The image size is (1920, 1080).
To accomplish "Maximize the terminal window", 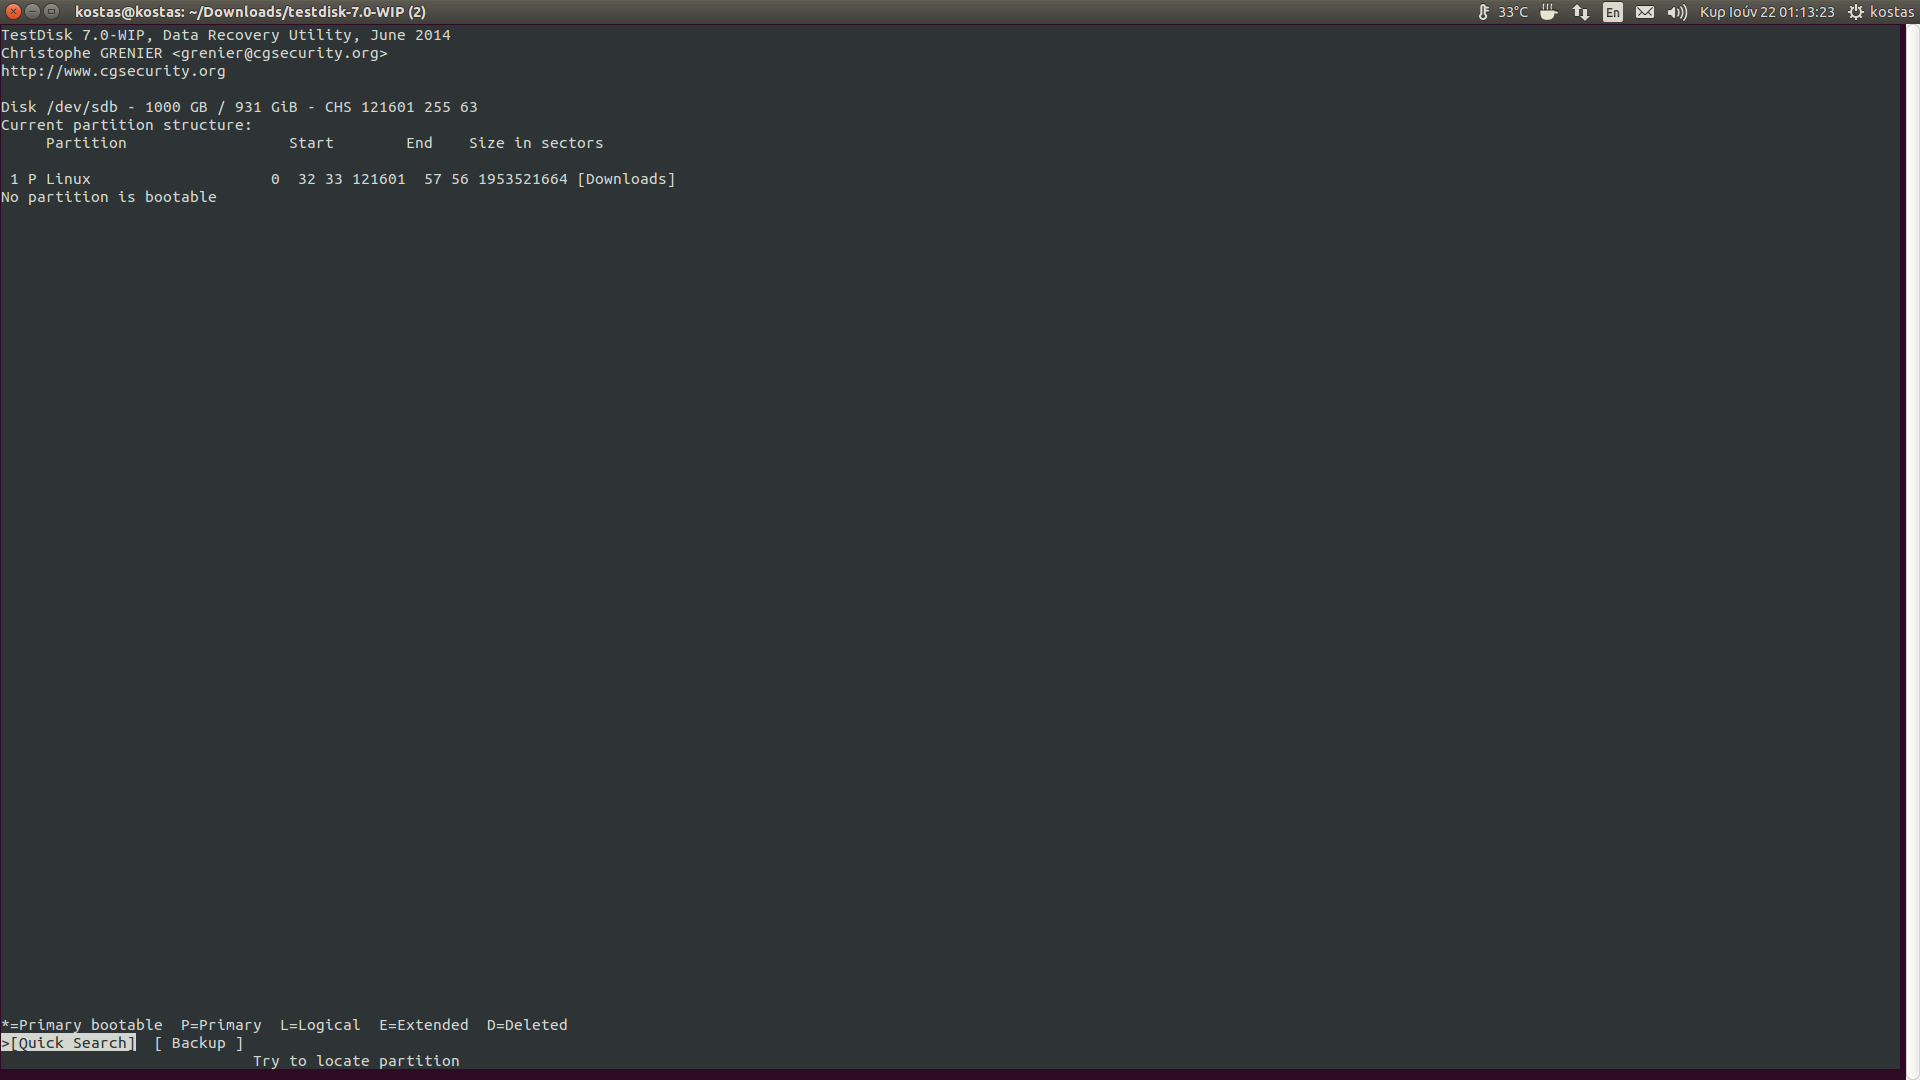I will (x=52, y=12).
